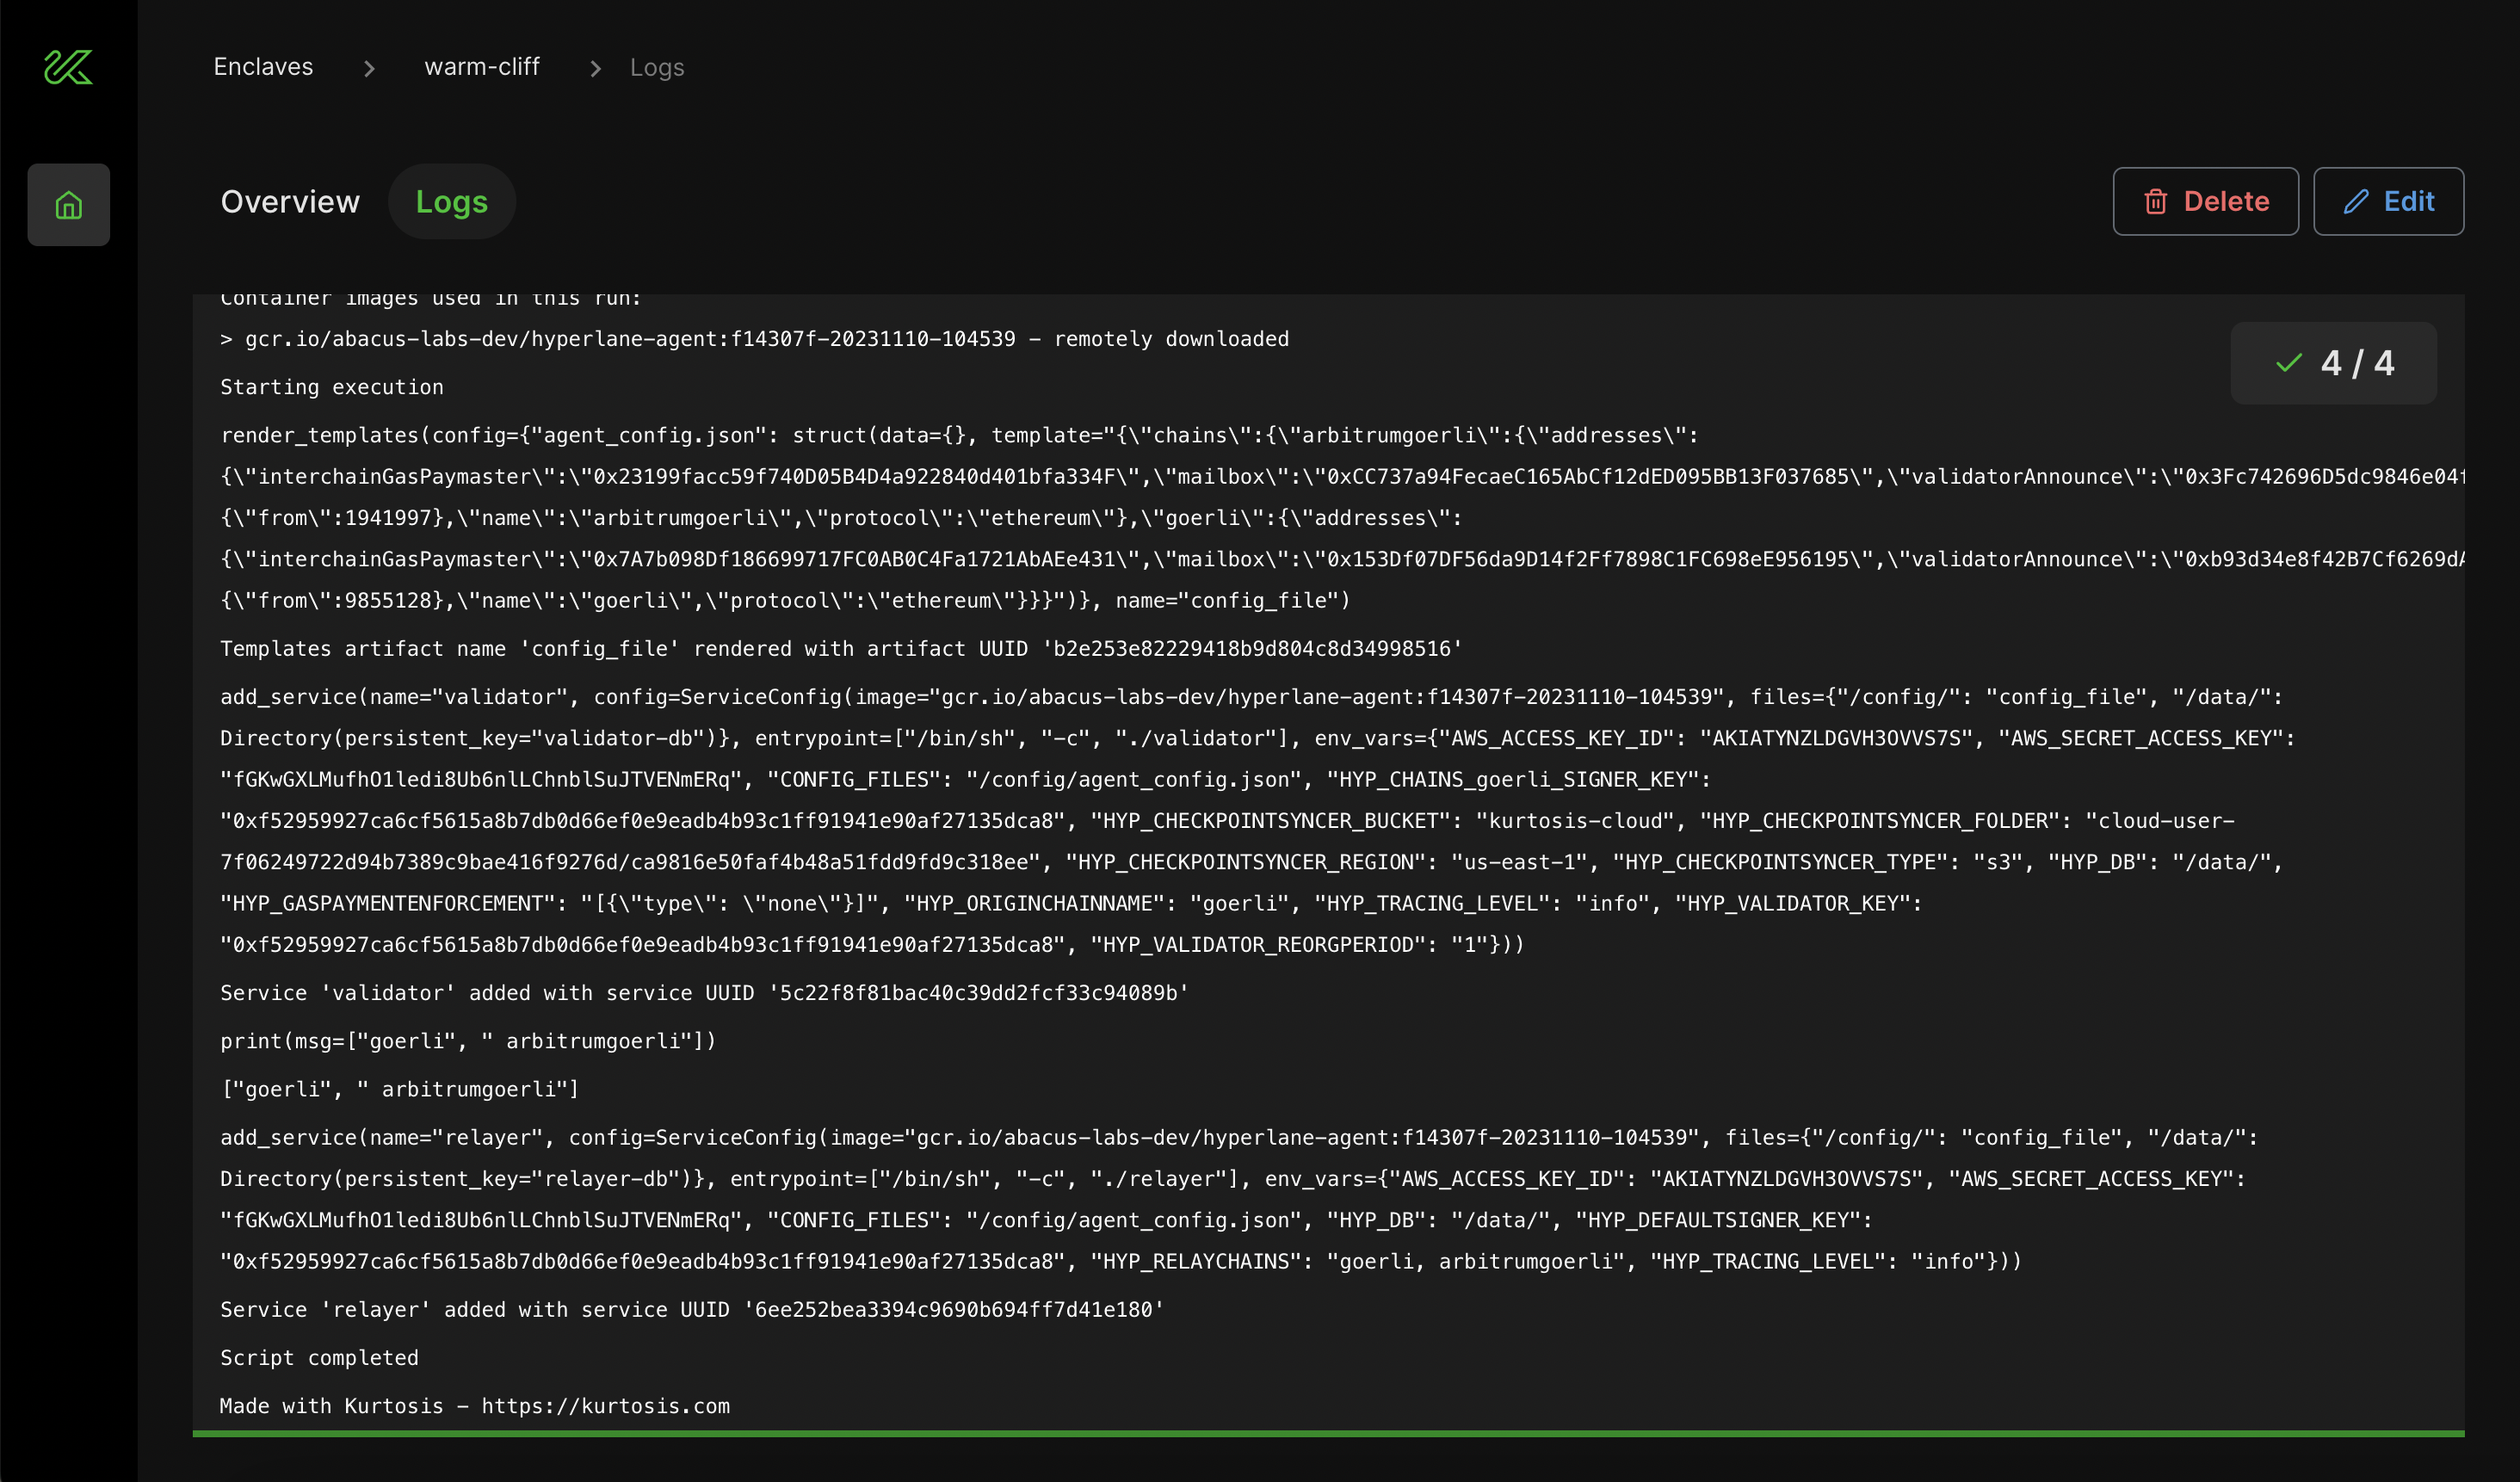Click the chevron after Enclaves breadcrumb
The width and height of the screenshot is (2520, 1482).
pos(369,68)
